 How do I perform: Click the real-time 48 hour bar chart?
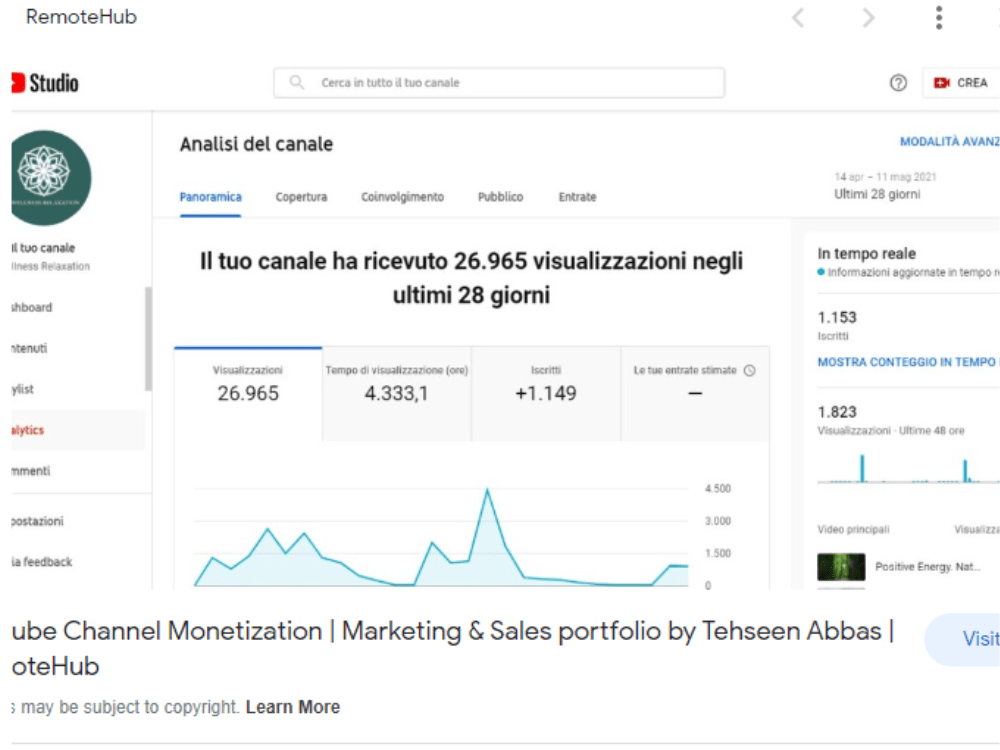pyautogui.click(x=908, y=469)
